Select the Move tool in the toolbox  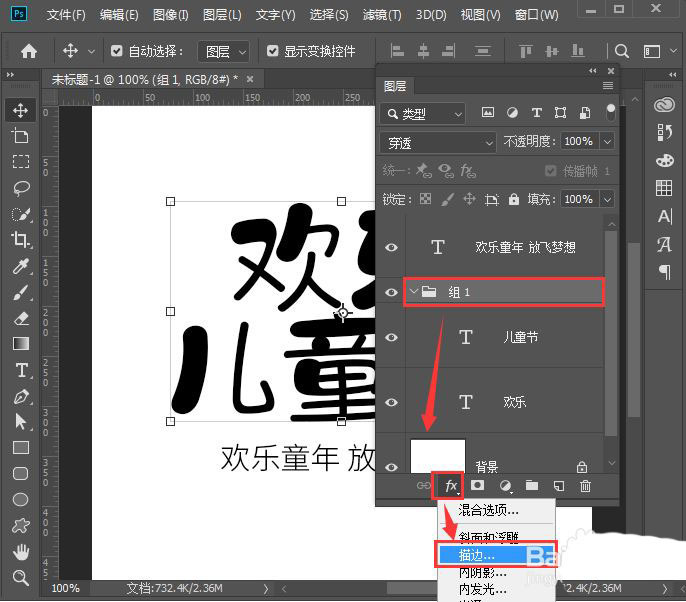20,110
